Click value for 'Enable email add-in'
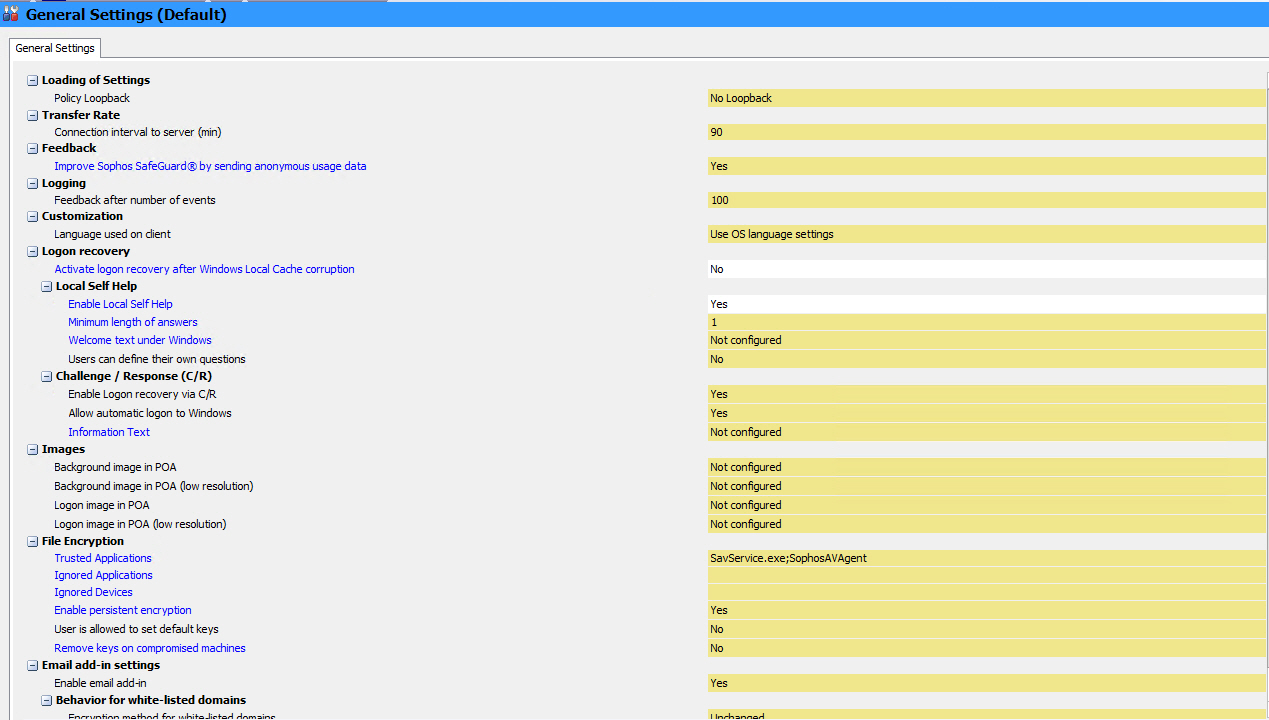The width and height of the screenshot is (1269, 720). [986, 683]
